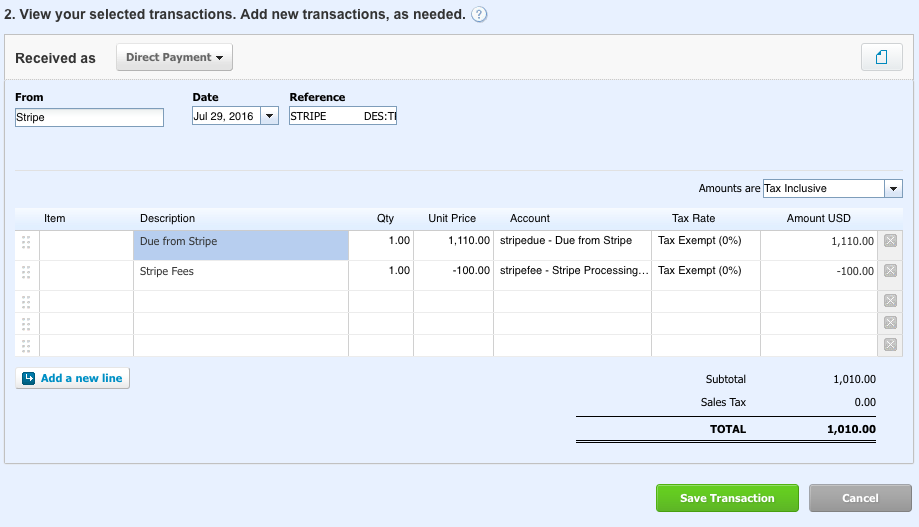Delete the last empty line row

890,344
